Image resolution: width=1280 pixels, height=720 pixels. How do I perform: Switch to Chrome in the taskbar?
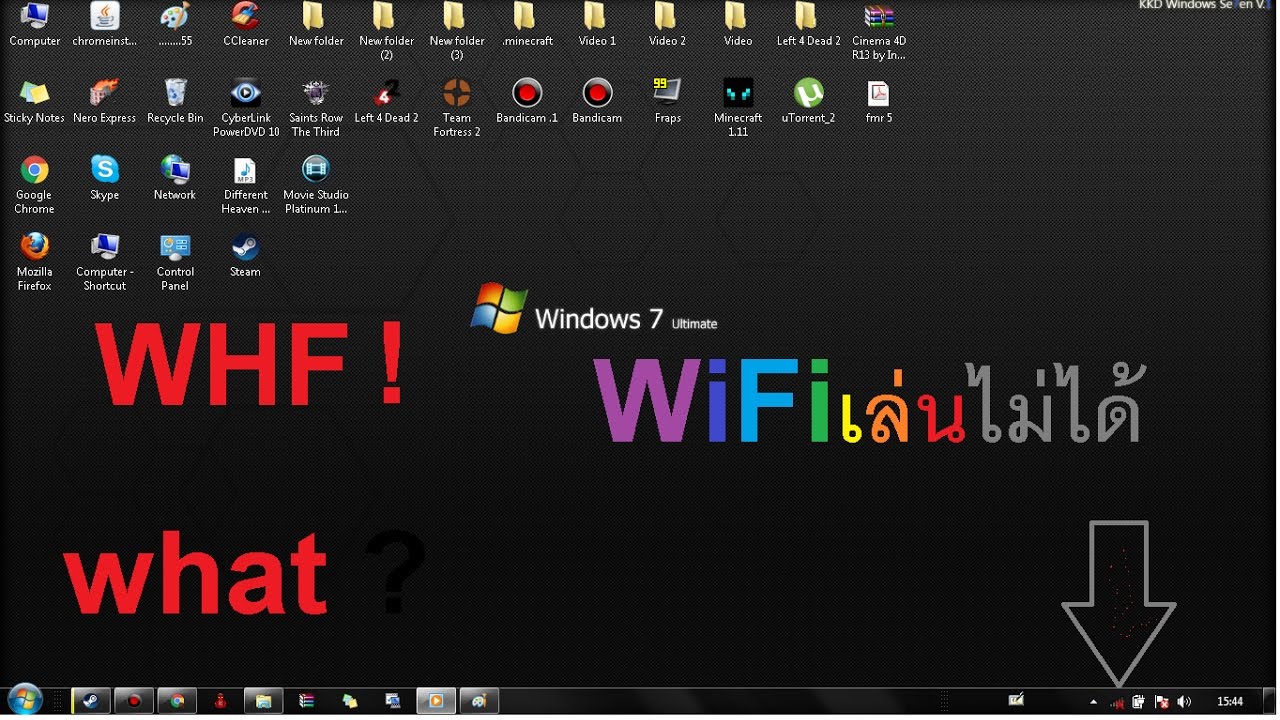pos(177,701)
